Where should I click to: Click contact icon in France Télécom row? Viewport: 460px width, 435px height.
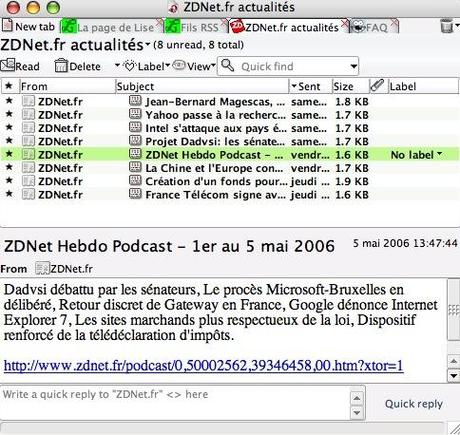[x=28, y=194]
